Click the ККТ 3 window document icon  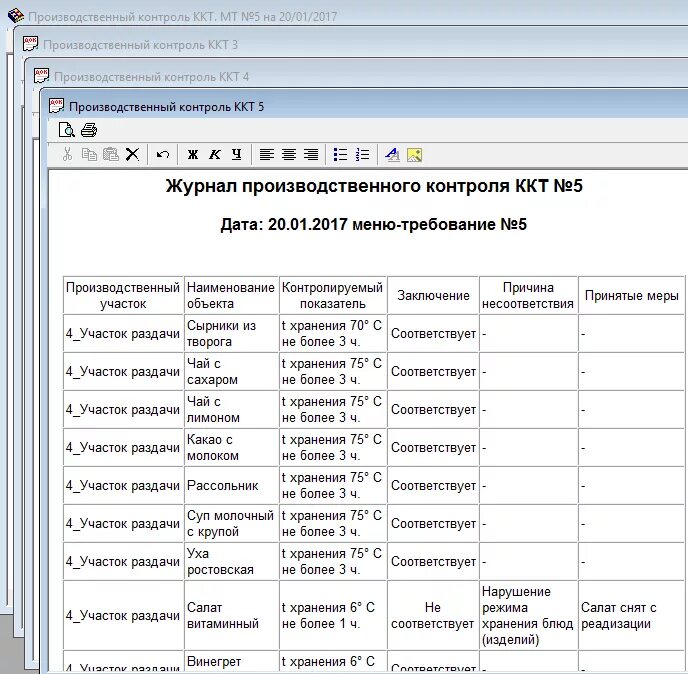pos(30,44)
